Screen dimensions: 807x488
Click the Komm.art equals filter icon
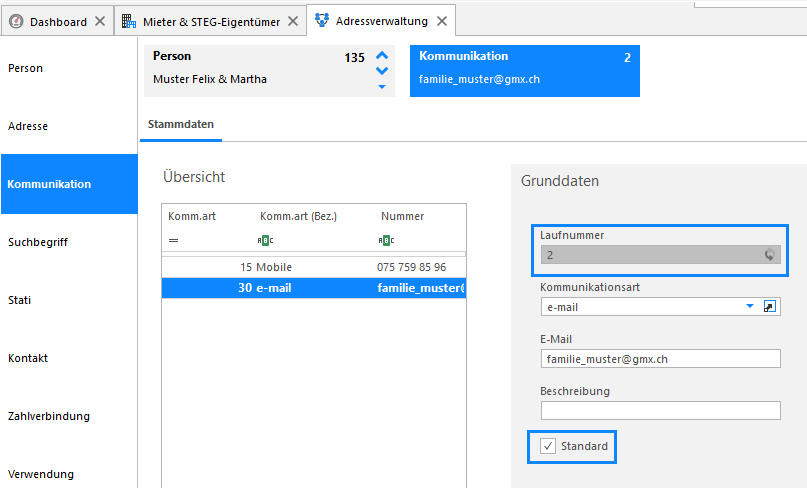173,240
